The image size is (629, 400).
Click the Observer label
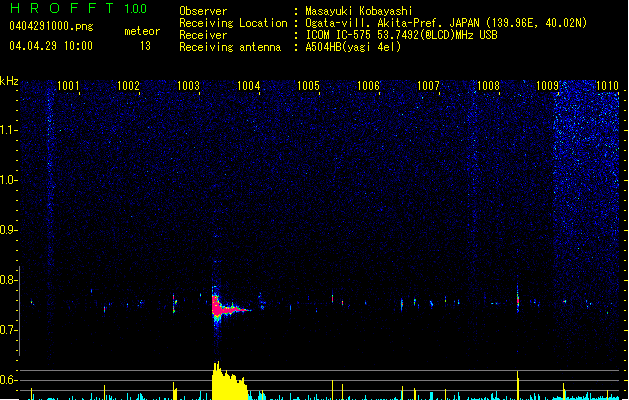click(x=203, y=11)
